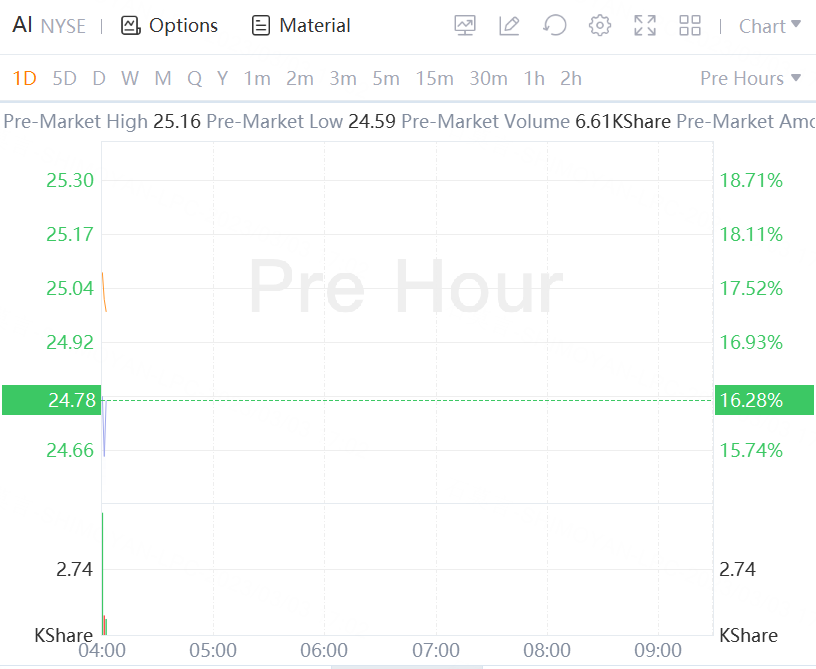Select the 1D timeframe tab
Viewport: 816px width, 669px height.
pos(24,78)
